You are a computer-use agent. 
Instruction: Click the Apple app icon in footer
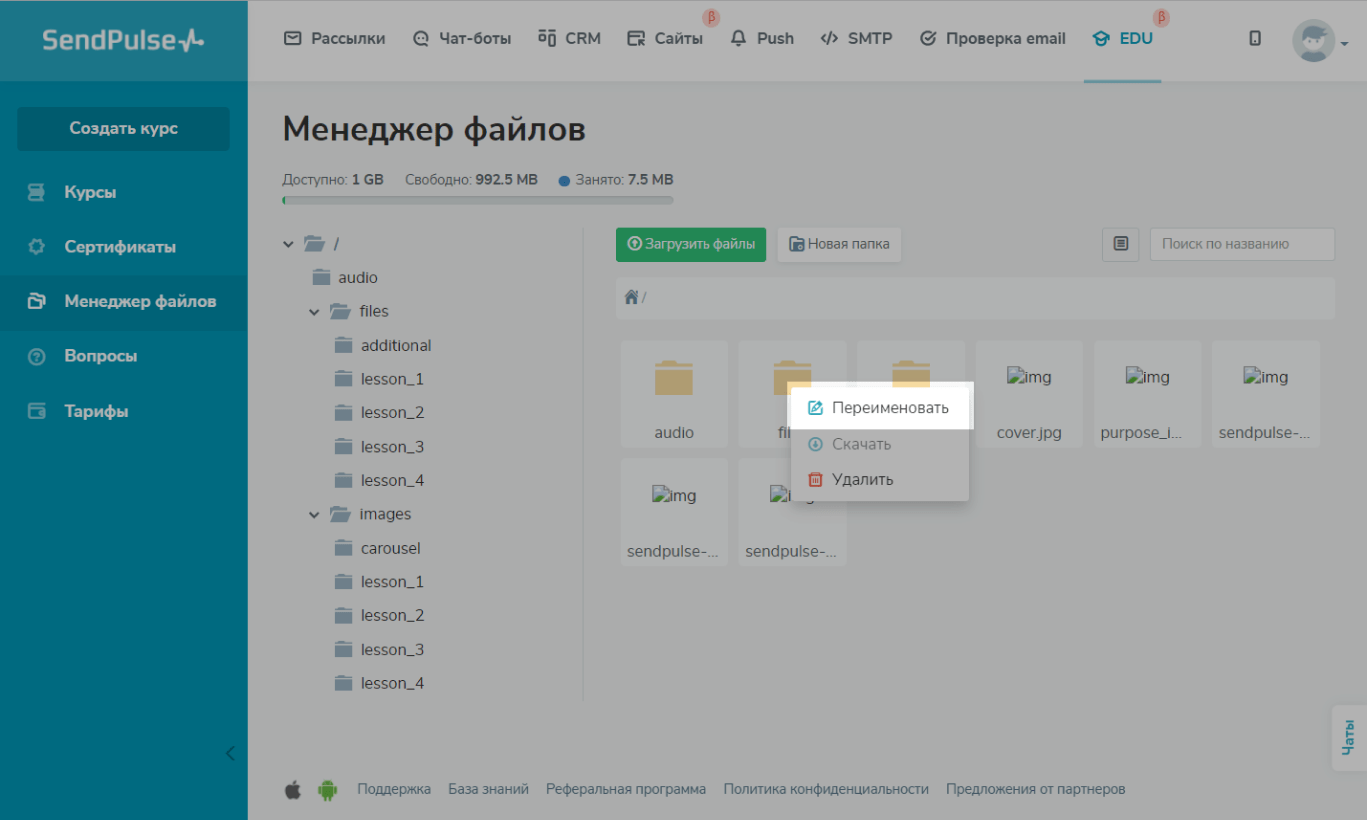(x=293, y=790)
